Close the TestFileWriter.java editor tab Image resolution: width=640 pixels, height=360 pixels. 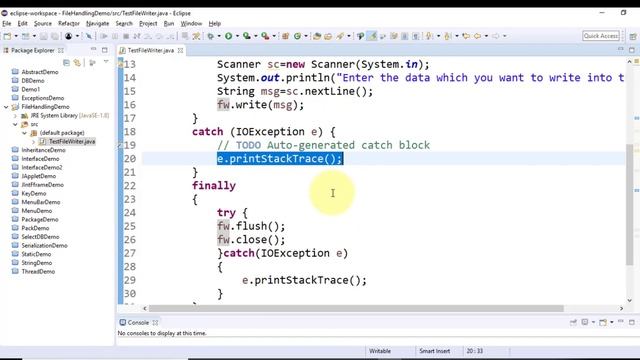click(180, 50)
